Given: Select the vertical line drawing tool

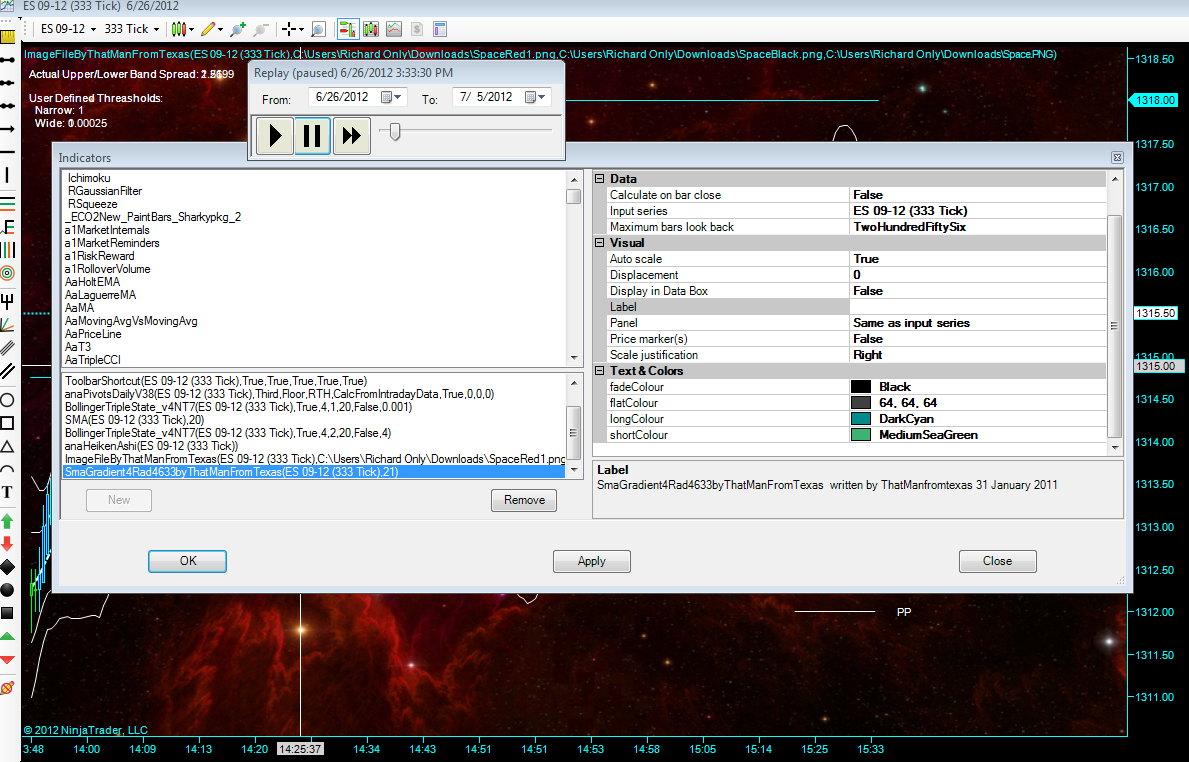Looking at the screenshot, I should click(x=8, y=175).
